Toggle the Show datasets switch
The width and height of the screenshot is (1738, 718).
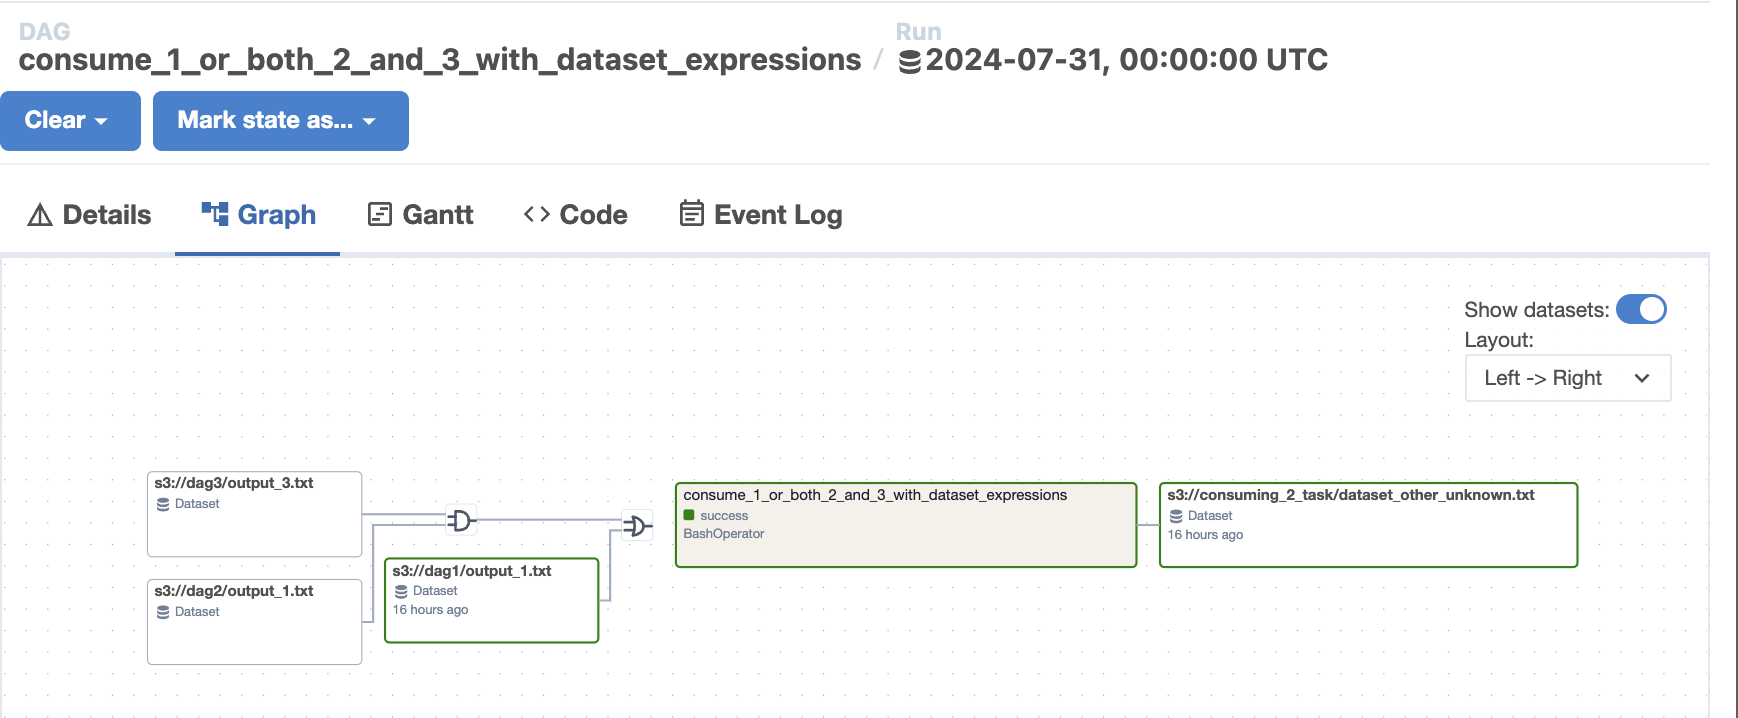[1641, 309]
